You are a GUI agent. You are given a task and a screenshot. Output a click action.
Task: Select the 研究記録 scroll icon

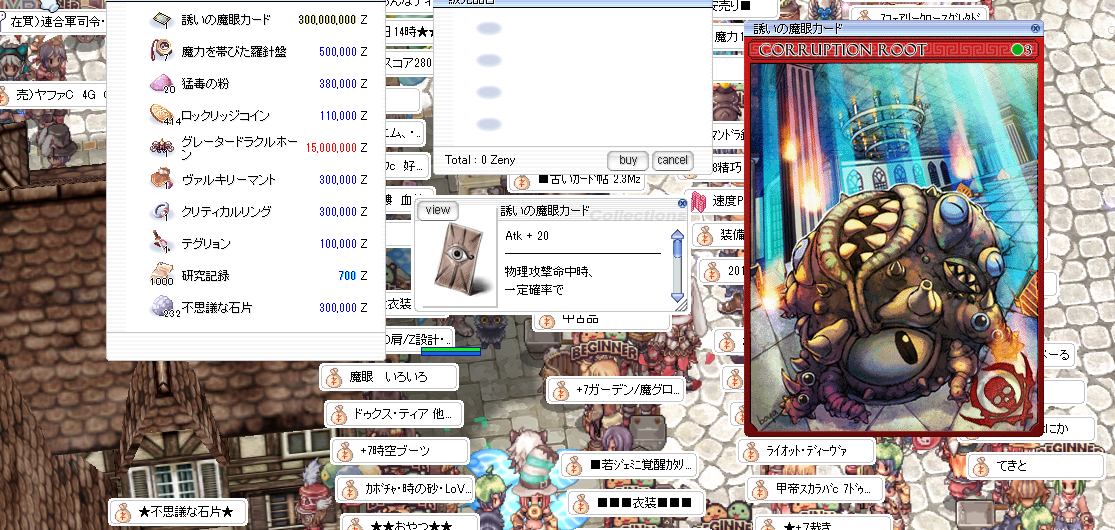click(161, 275)
